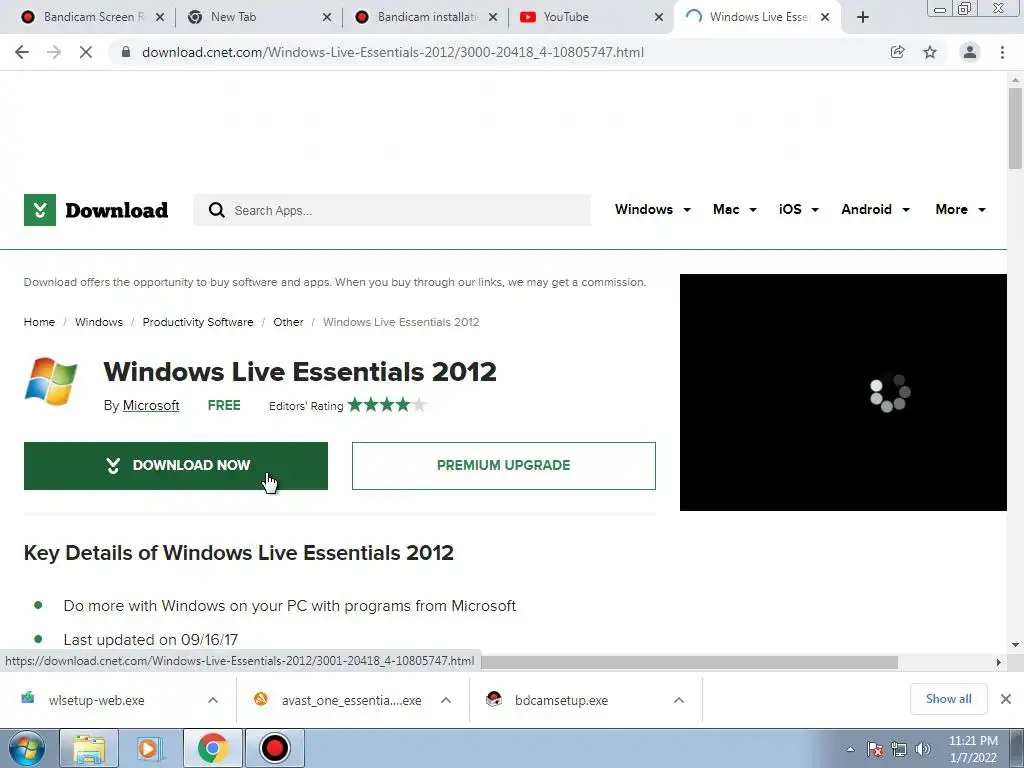Open options chevron for bdcamsetup.exe
1024x768 pixels.
[x=679, y=700]
